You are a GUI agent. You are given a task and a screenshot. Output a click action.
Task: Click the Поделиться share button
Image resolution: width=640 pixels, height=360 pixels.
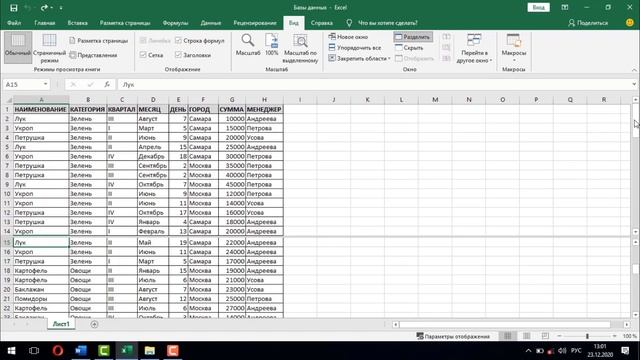tap(588, 23)
